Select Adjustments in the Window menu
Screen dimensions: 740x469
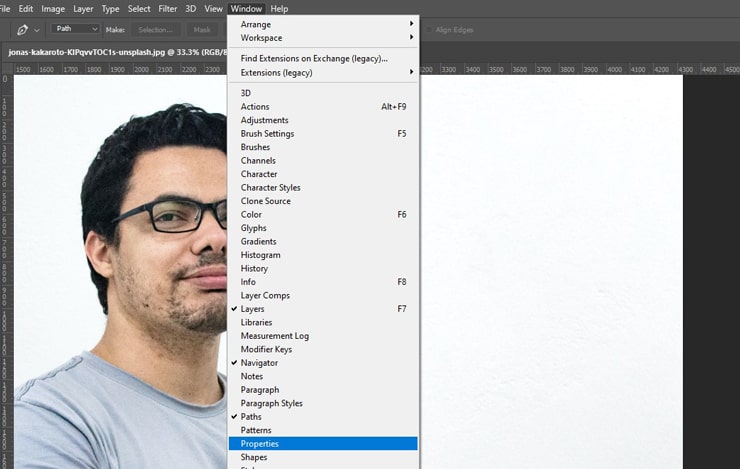(x=264, y=120)
